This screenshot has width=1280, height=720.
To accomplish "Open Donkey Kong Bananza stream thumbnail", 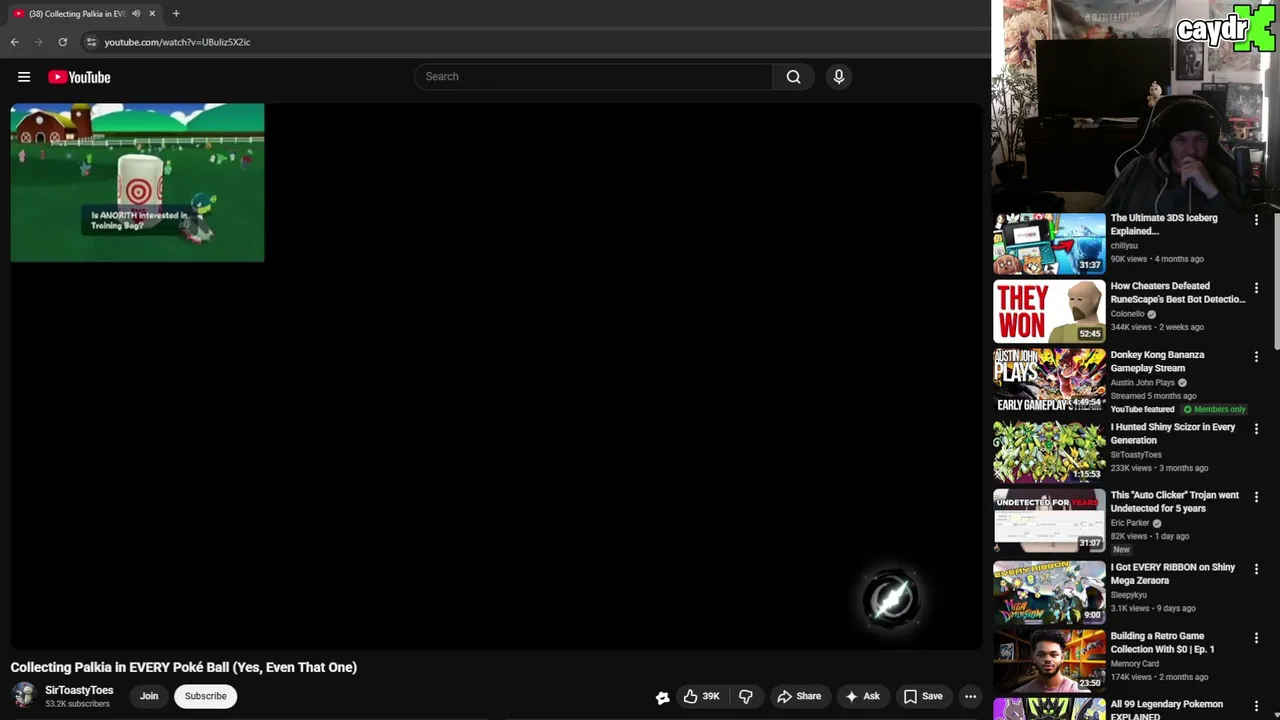I will coord(1049,380).
